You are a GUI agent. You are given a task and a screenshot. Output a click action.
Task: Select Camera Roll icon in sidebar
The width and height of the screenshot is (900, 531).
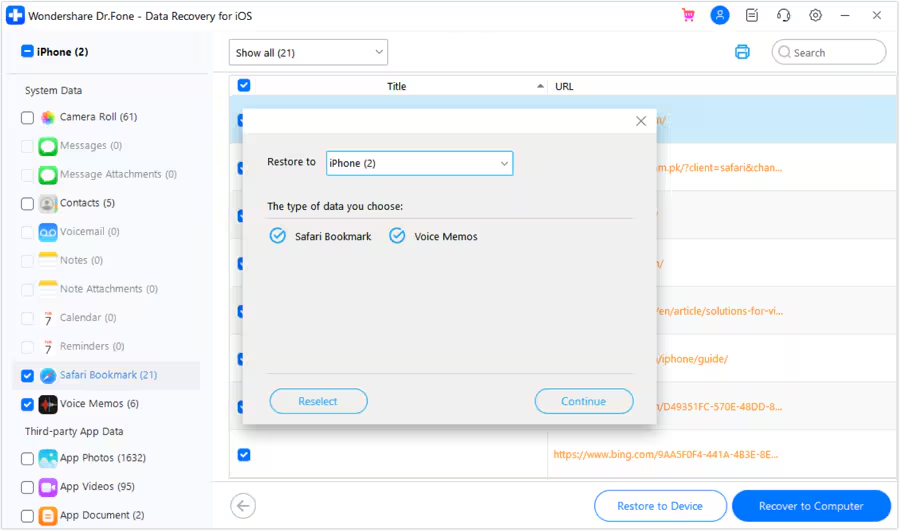[48, 118]
